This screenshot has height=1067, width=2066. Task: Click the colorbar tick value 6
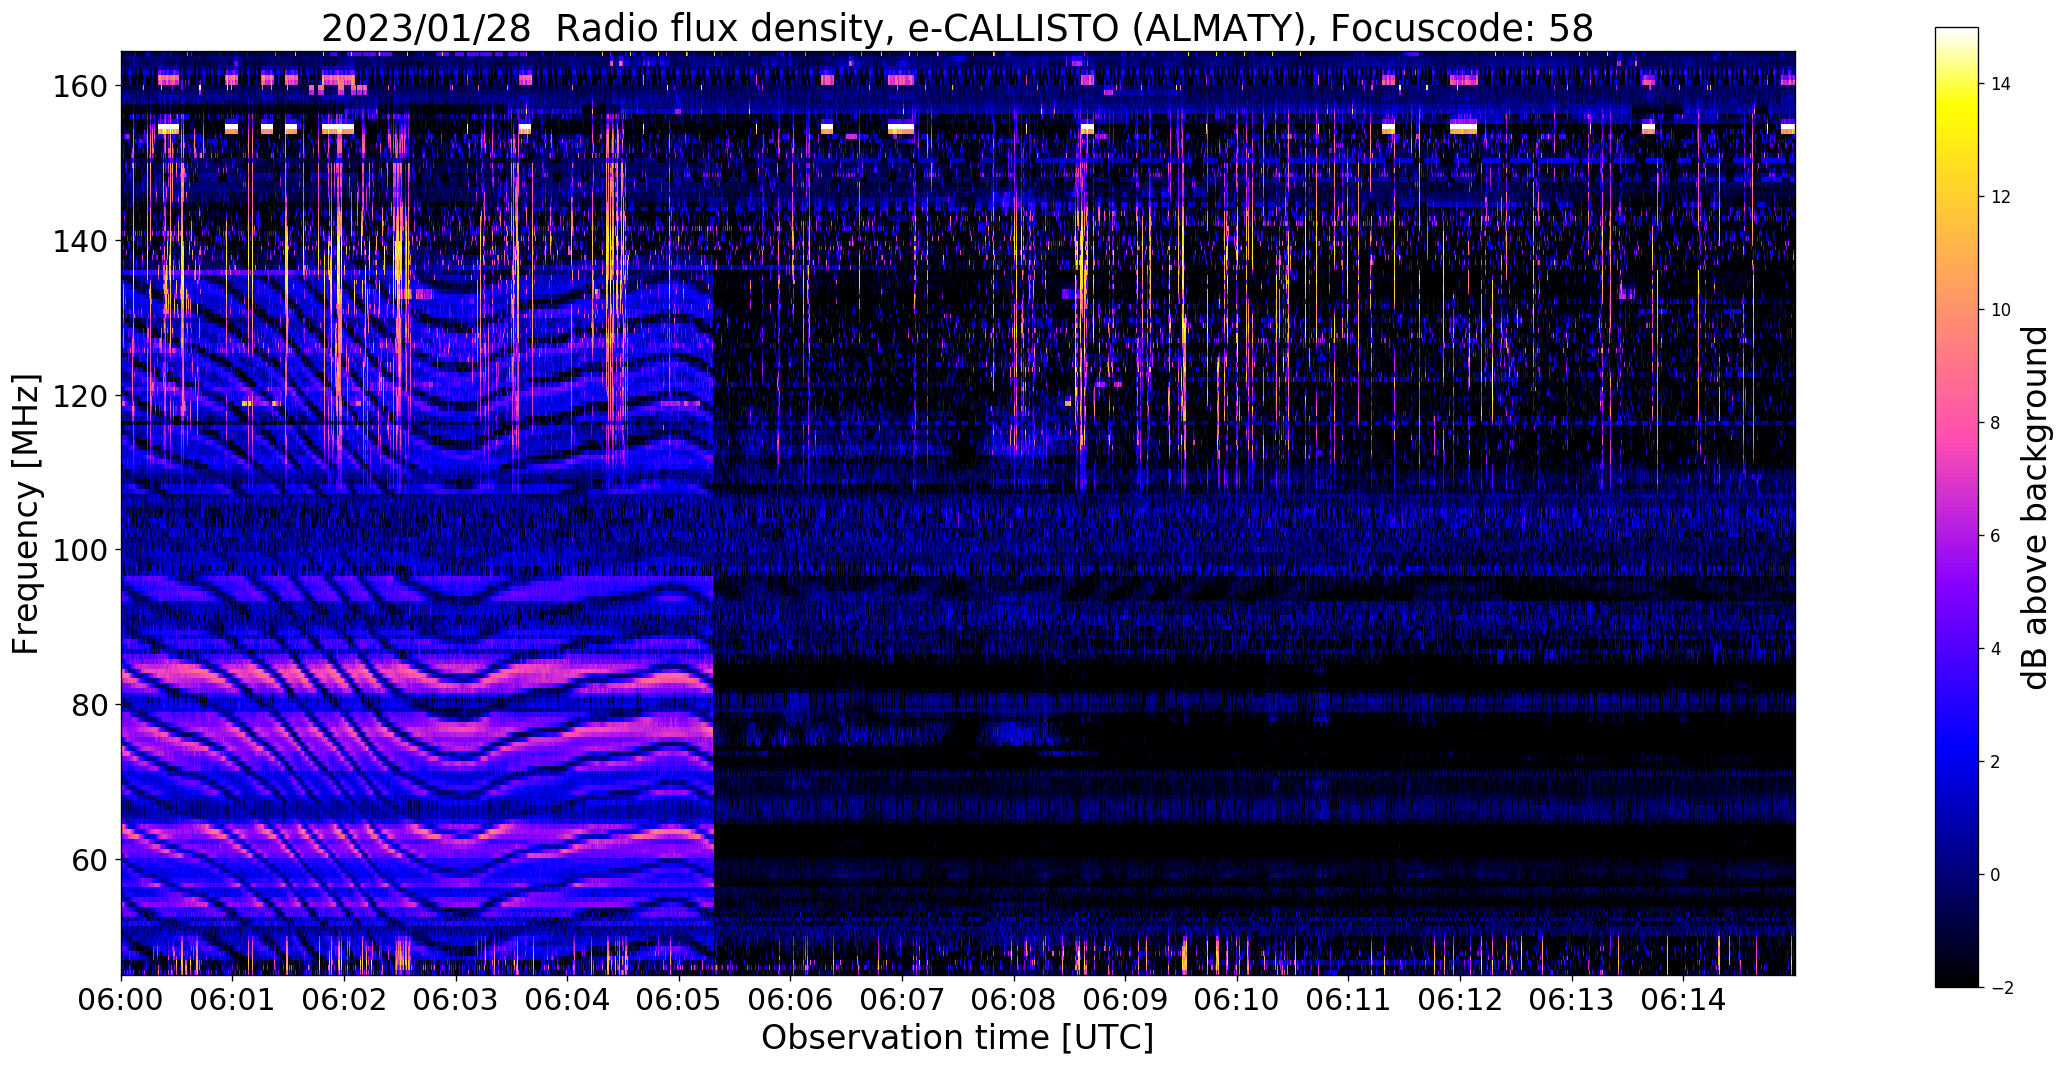point(1996,536)
